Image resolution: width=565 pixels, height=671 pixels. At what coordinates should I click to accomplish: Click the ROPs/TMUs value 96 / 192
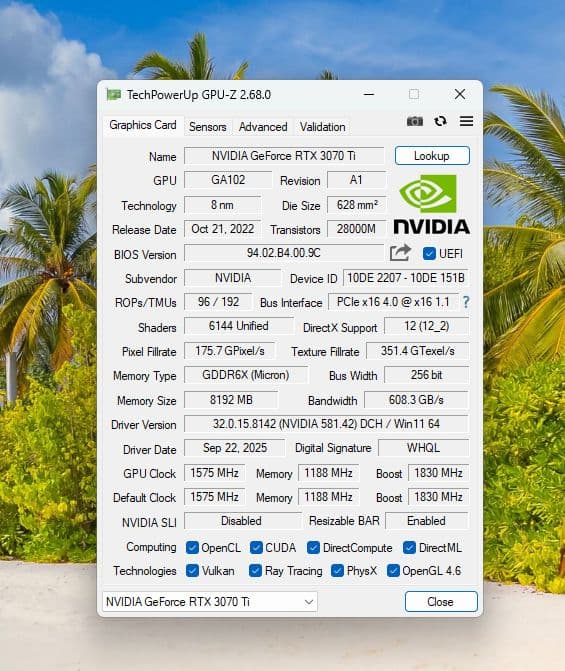point(218,302)
